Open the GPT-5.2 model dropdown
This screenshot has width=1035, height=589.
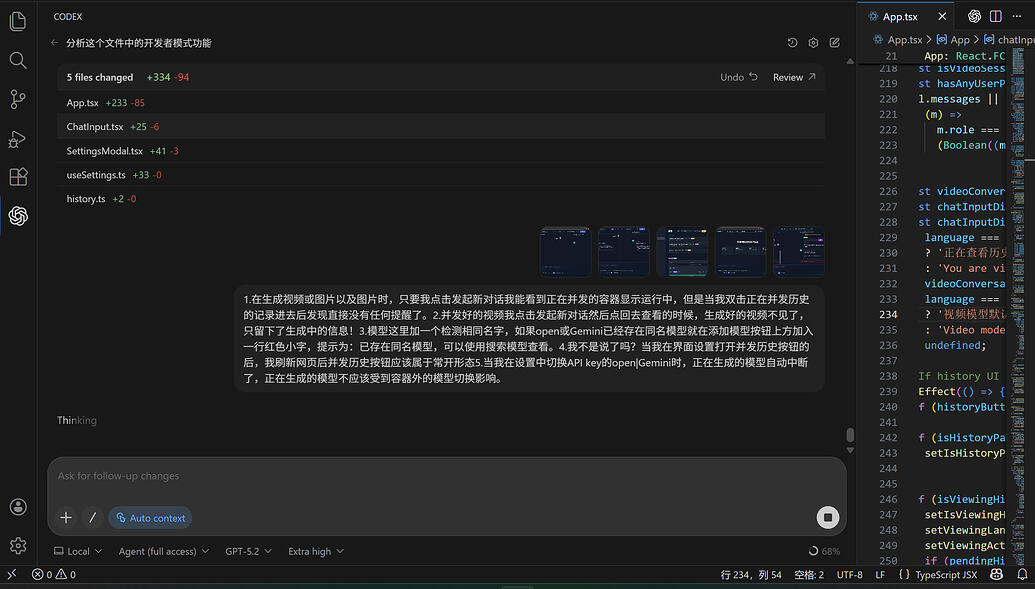click(248, 551)
